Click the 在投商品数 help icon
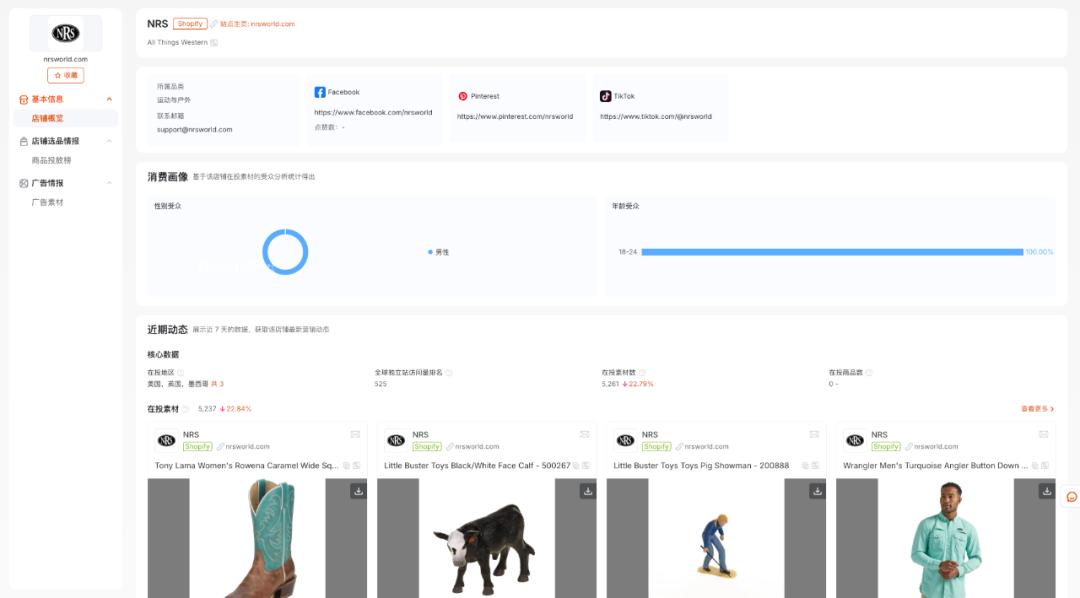Screen dimensions: 1080x598 click(869, 373)
